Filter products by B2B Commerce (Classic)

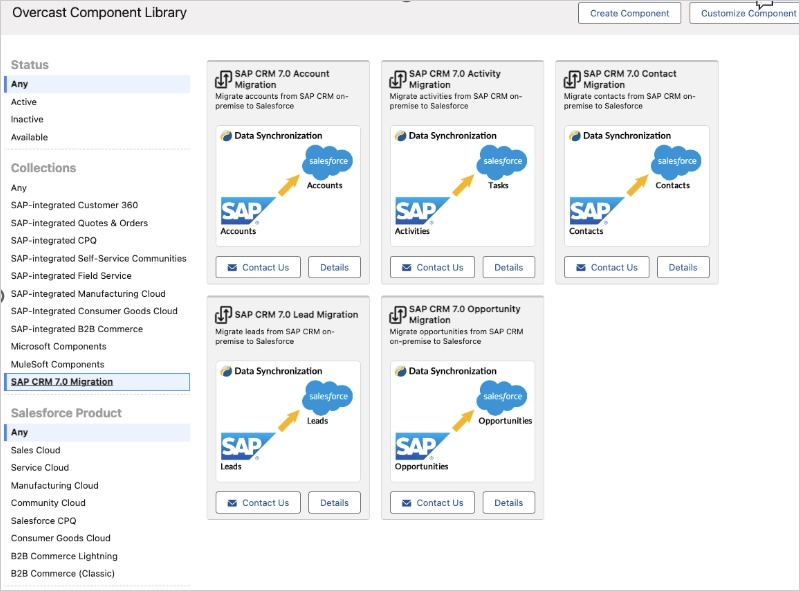(x=63, y=573)
